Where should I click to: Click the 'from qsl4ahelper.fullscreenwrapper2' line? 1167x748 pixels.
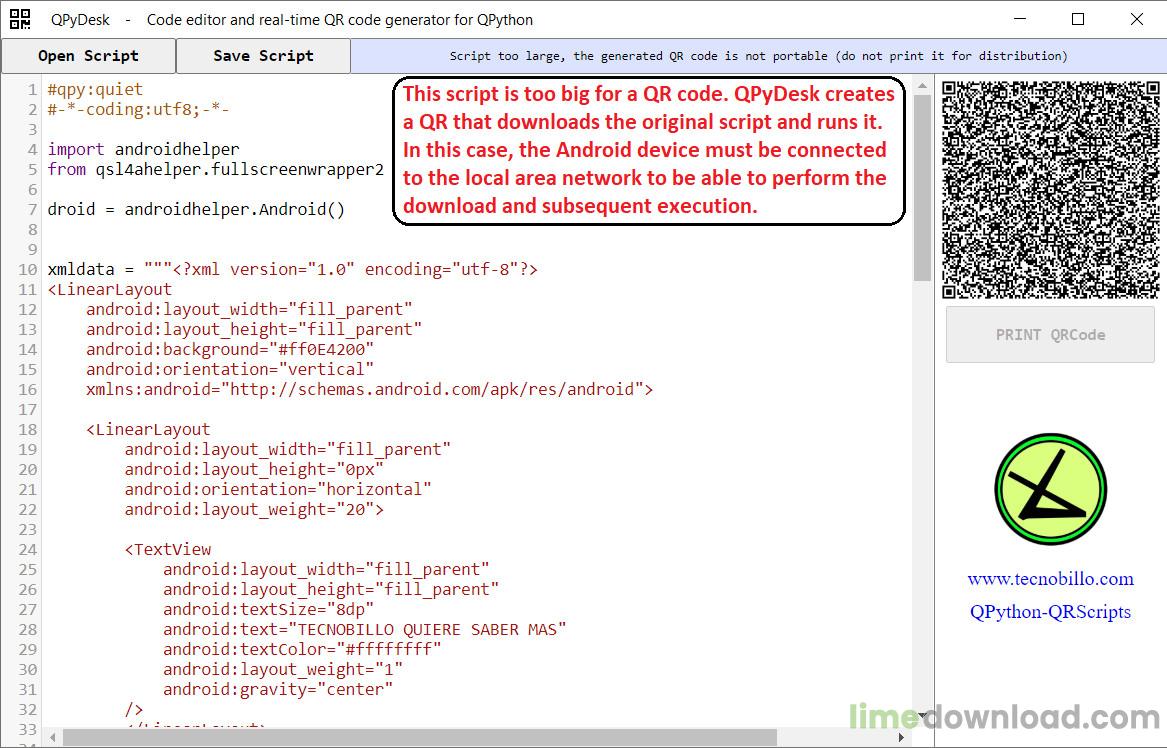coord(216,170)
